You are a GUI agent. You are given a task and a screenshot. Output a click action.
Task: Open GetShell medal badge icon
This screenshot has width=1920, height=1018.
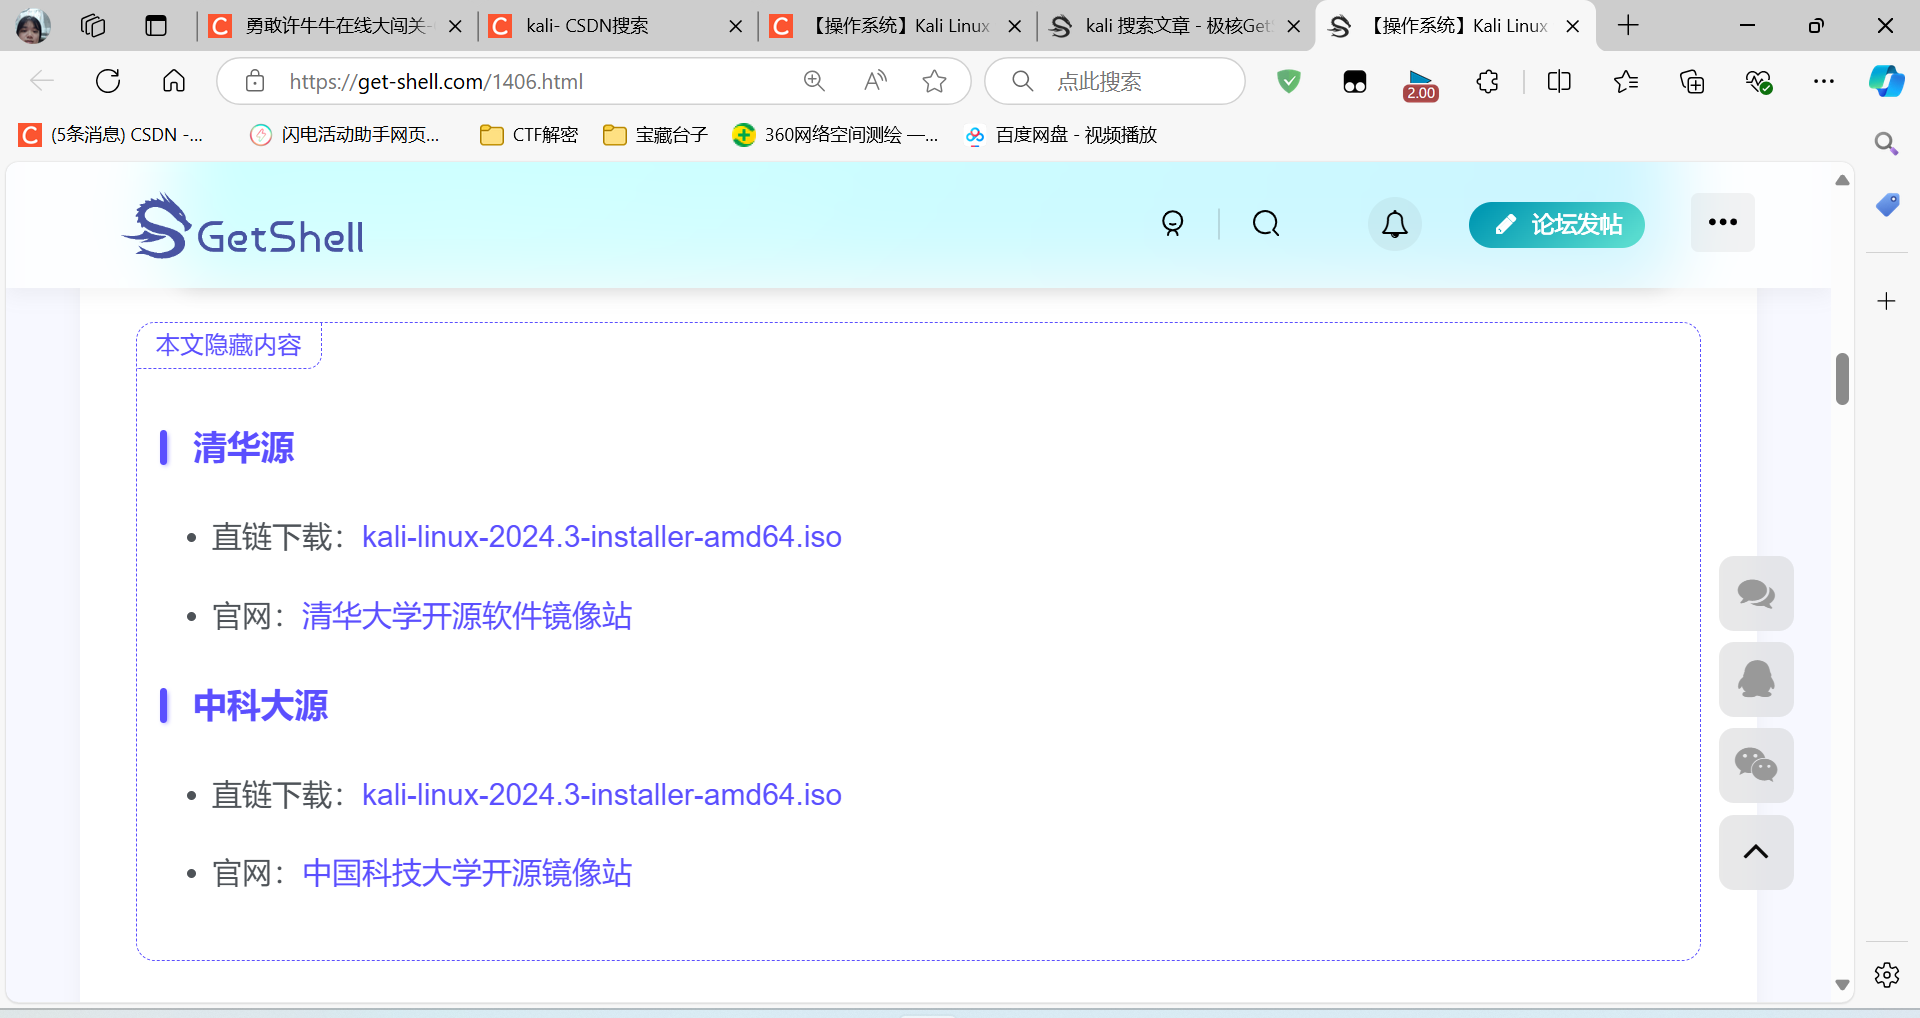[x=1172, y=223]
